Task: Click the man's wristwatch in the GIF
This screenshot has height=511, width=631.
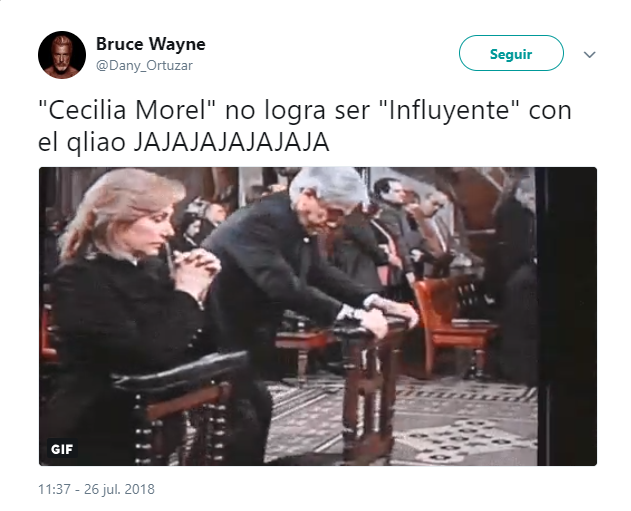Action: [347, 312]
